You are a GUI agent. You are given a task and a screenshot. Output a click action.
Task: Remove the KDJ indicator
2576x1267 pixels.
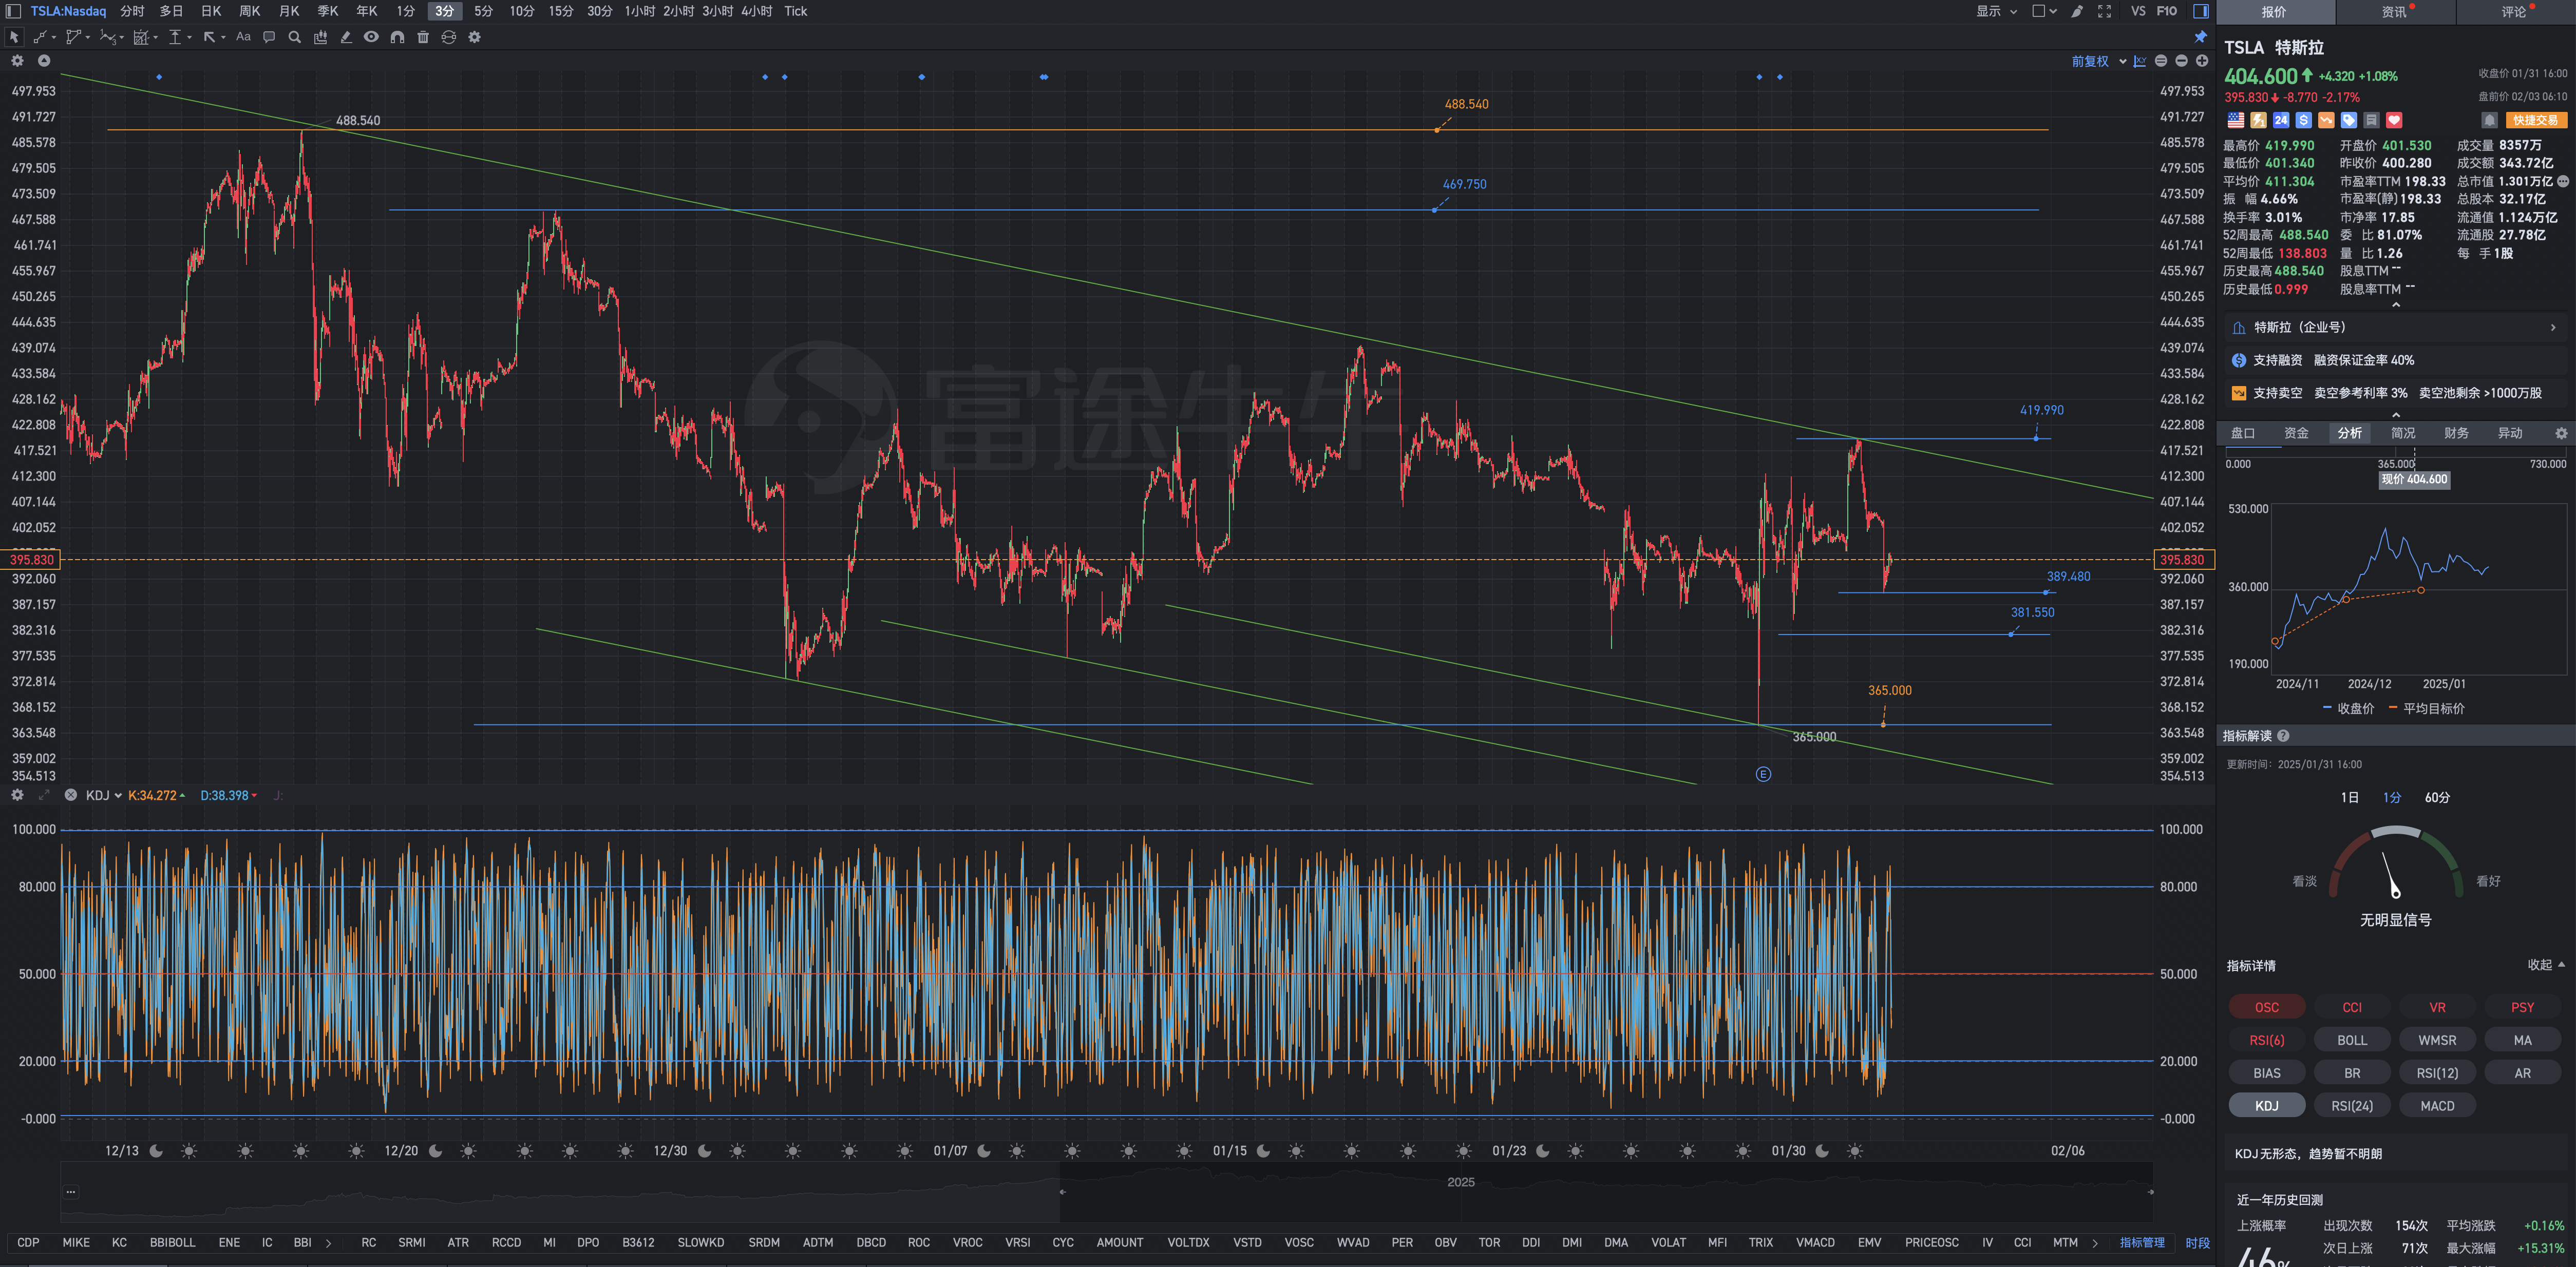tap(71, 795)
